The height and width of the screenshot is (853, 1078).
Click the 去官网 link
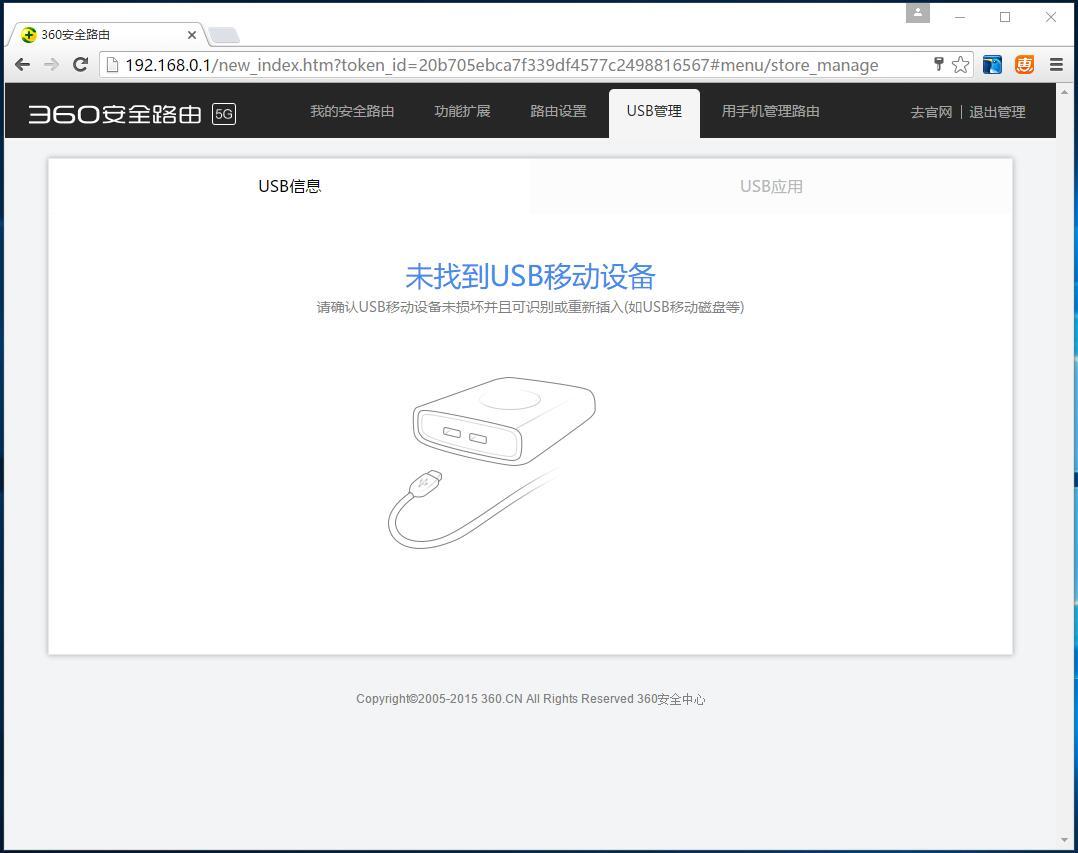pyautogui.click(x=930, y=112)
